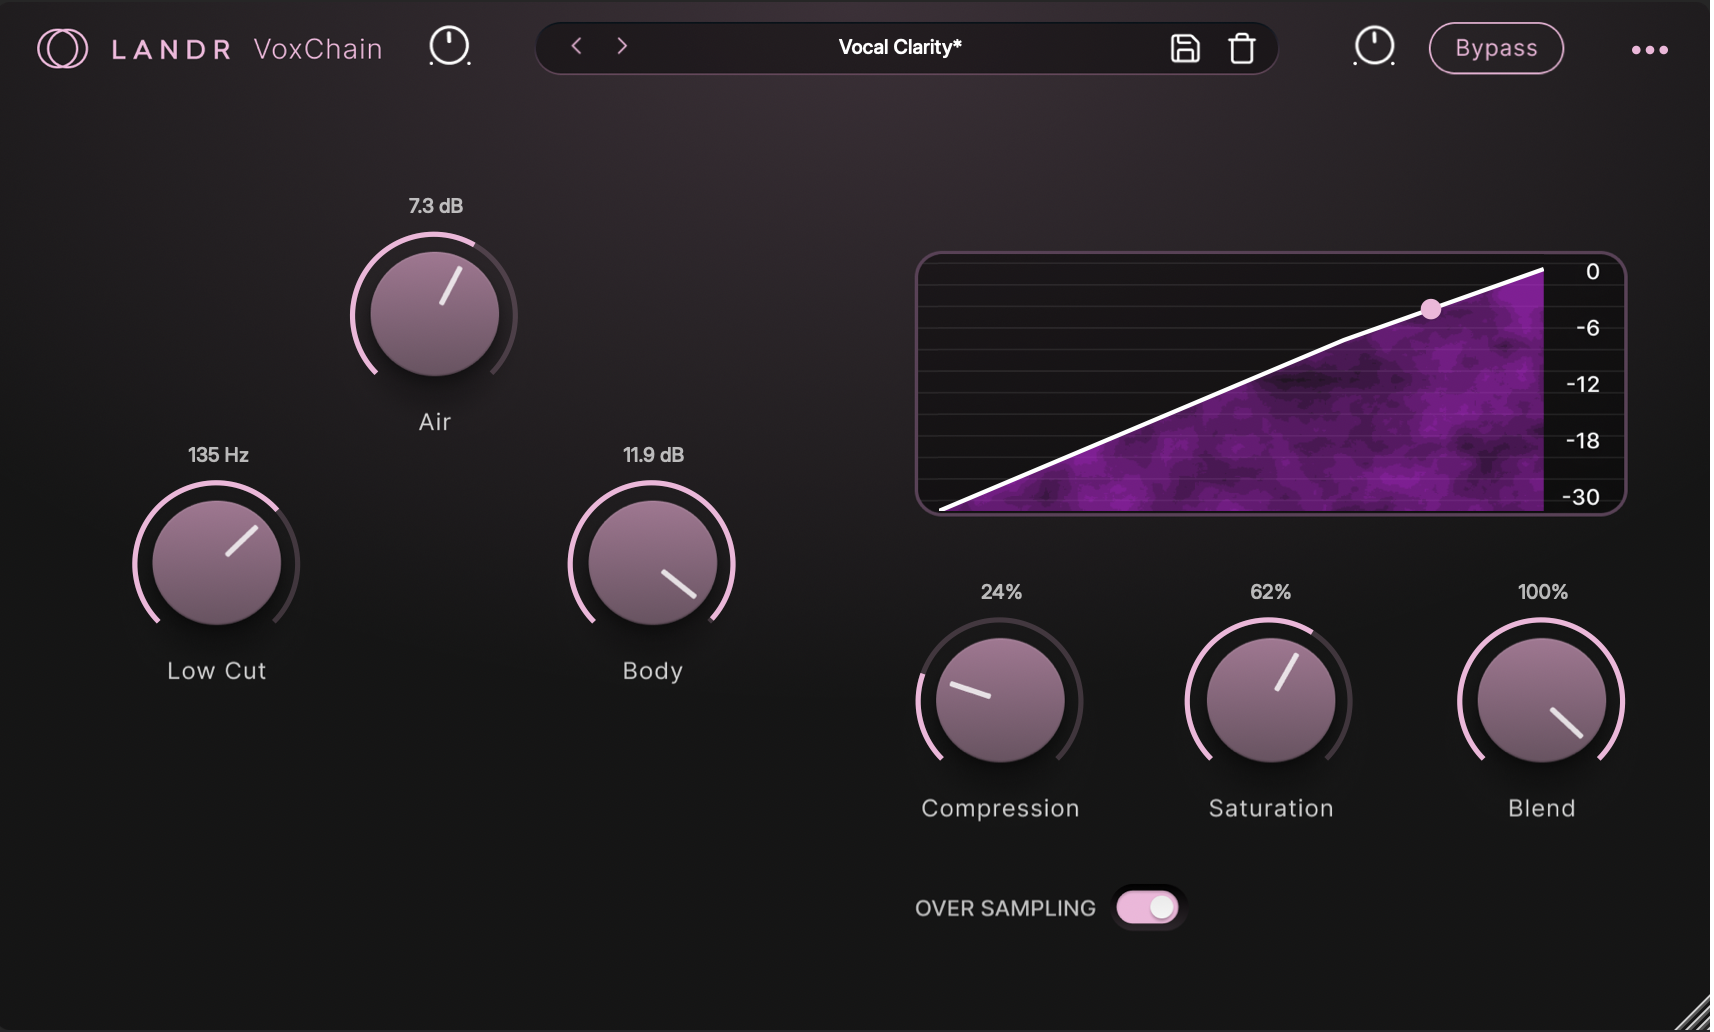Click the 11.9 dB Body value
This screenshot has height=1032, width=1714.
coord(654,455)
